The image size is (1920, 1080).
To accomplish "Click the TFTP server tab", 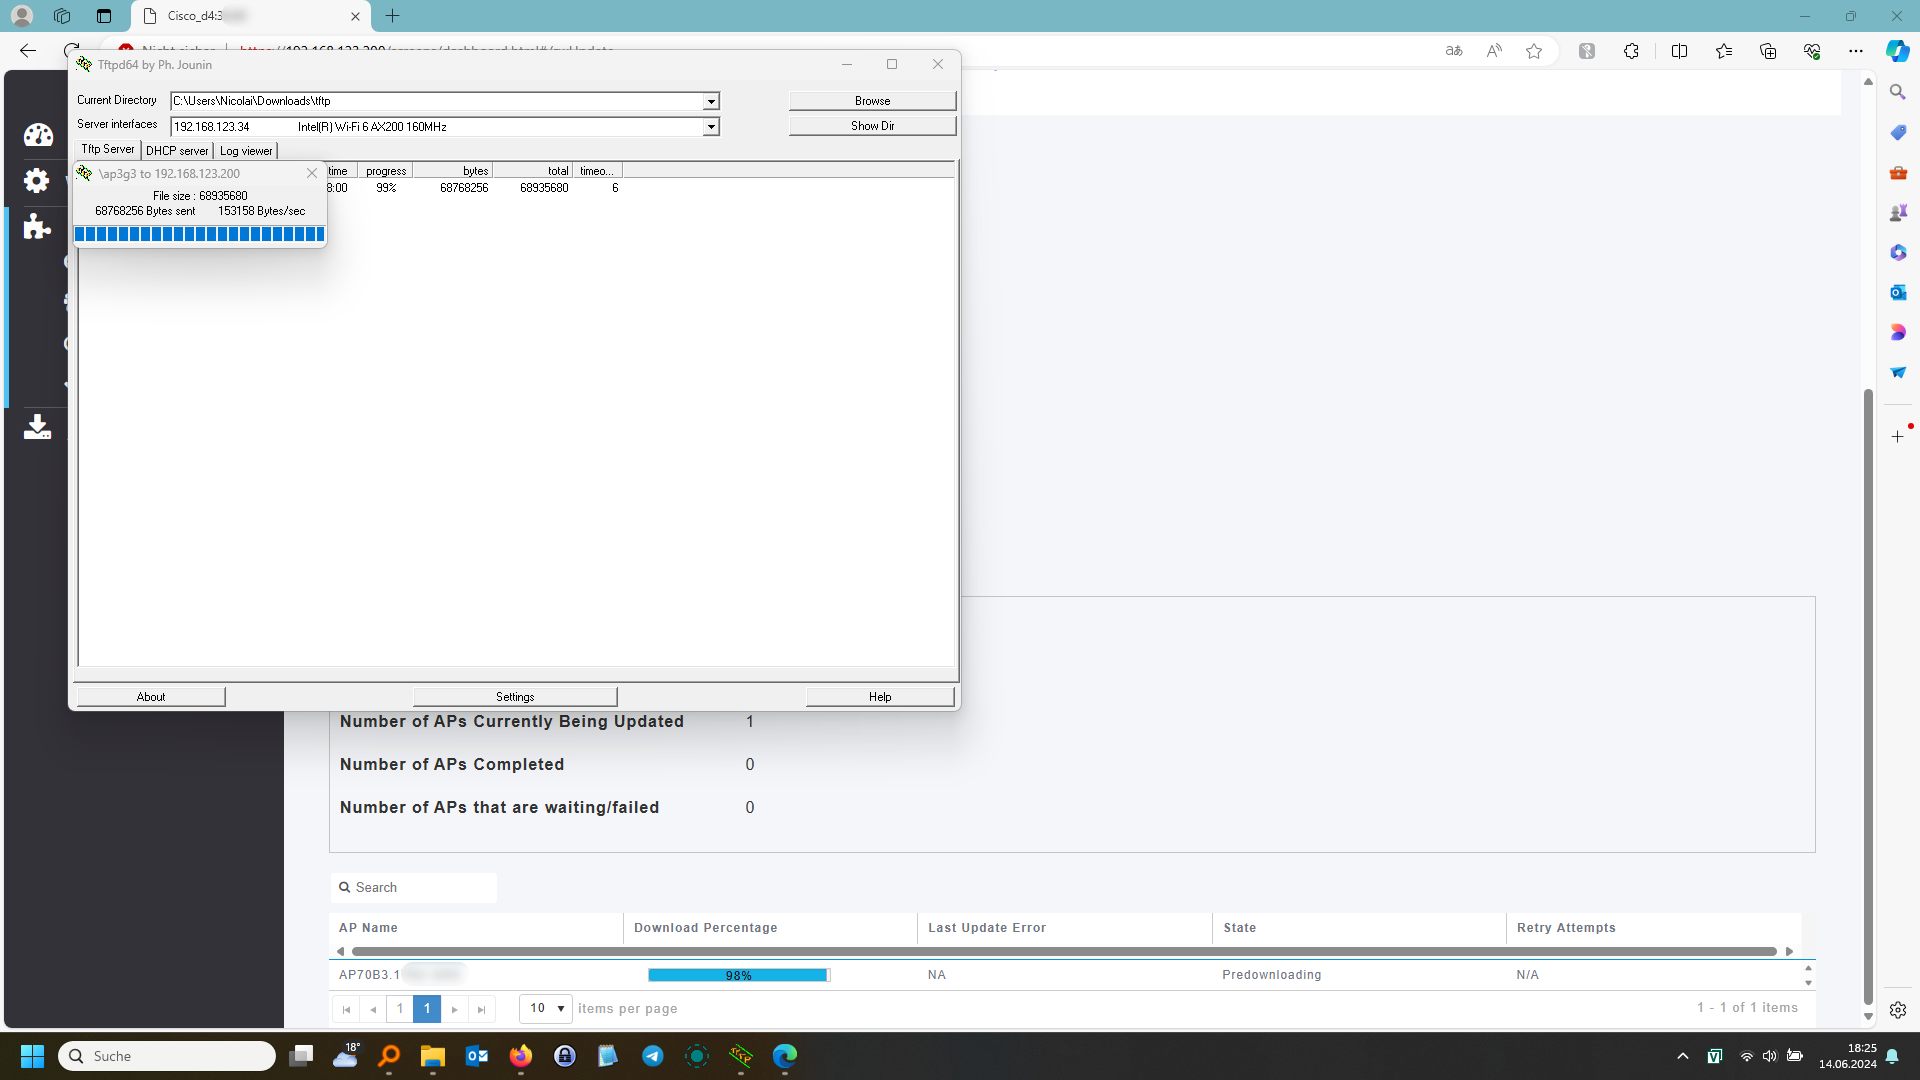I will [107, 149].
